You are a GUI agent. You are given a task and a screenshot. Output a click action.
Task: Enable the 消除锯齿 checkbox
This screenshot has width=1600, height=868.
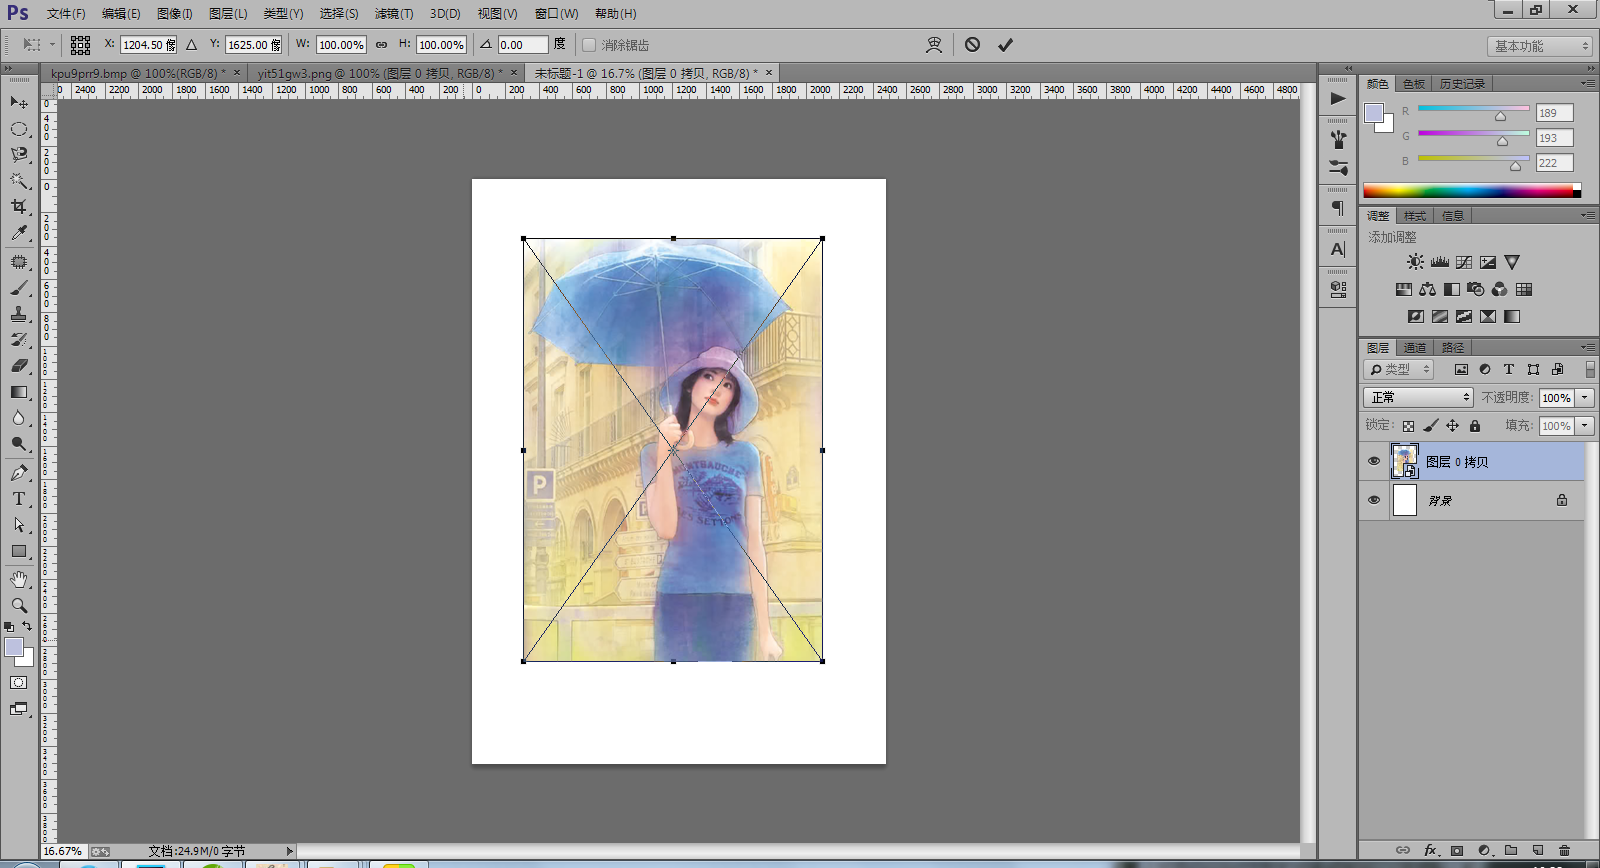tap(589, 45)
